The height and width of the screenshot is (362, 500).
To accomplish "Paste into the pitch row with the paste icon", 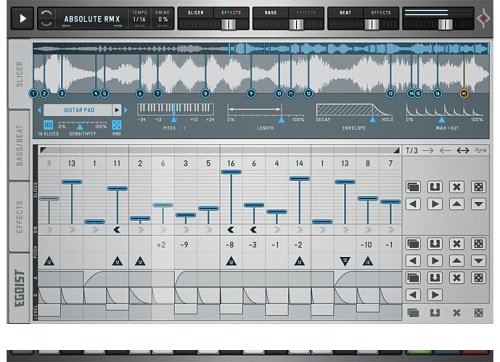I will tap(435, 244).
